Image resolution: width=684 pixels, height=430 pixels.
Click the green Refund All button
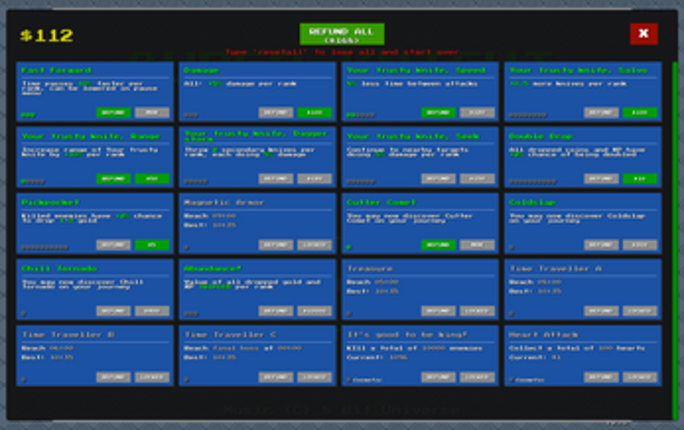pos(342,34)
